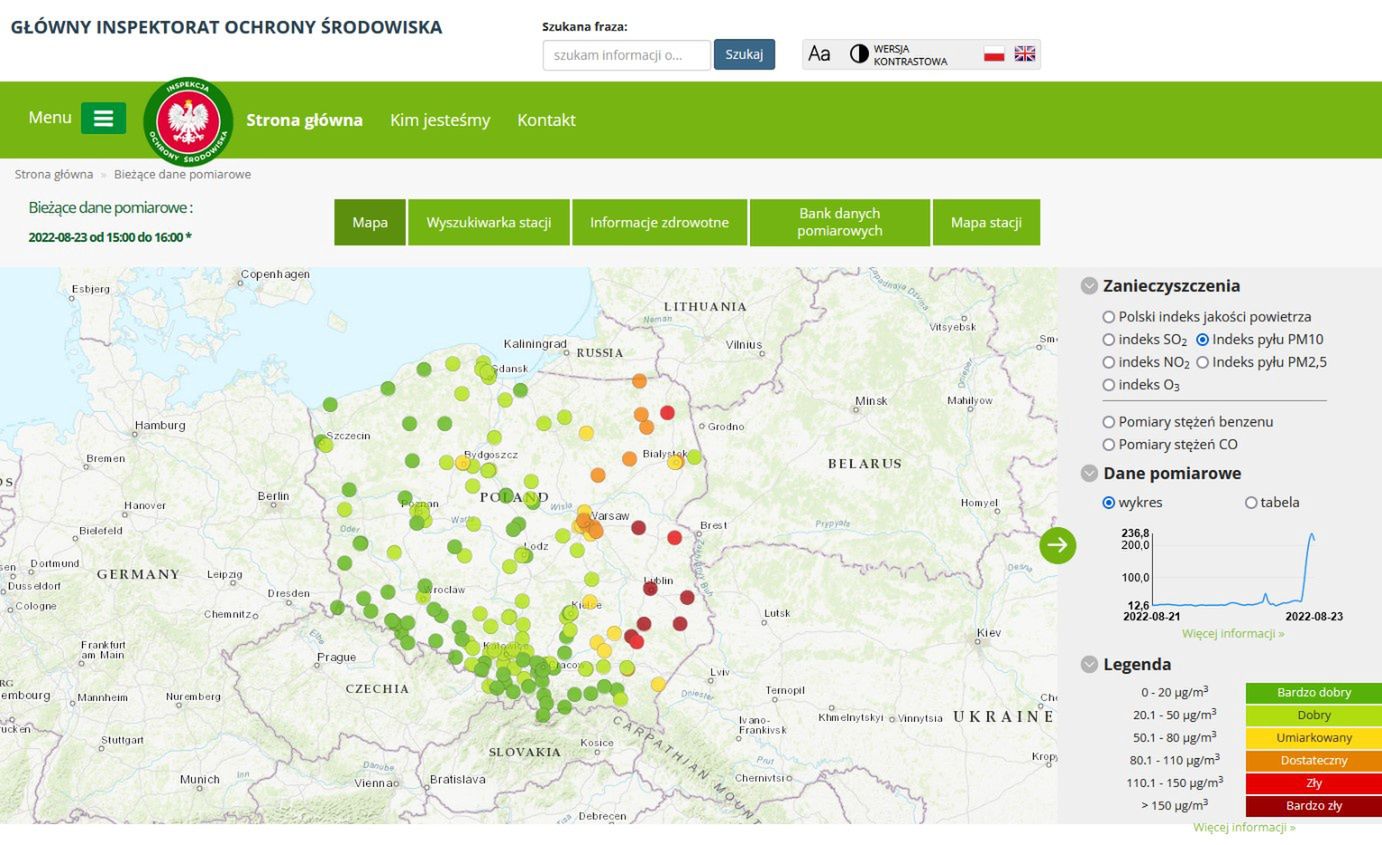The width and height of the screenshot is (1382, 845).
Task: Open the Kontakt page
Action: [546, 120]
